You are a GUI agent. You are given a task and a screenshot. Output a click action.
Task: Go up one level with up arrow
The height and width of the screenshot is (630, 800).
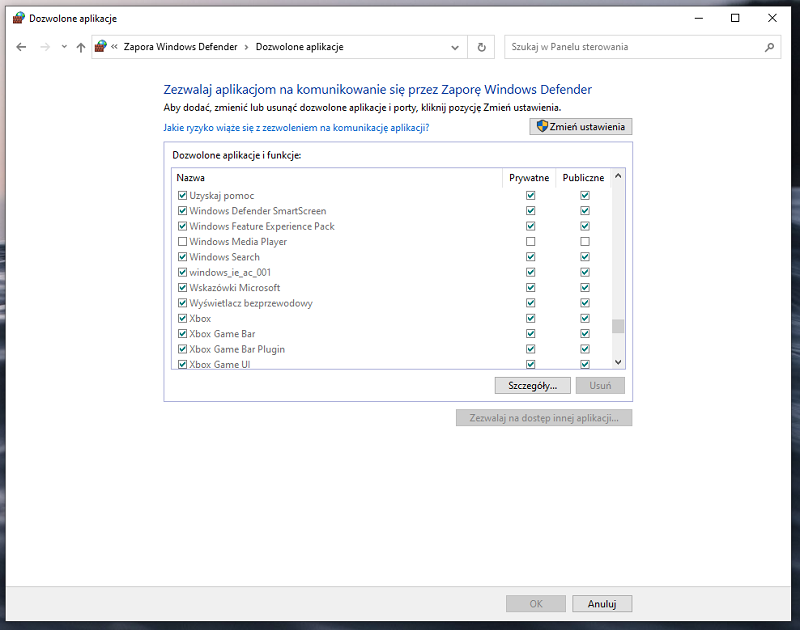coord(81,47)
